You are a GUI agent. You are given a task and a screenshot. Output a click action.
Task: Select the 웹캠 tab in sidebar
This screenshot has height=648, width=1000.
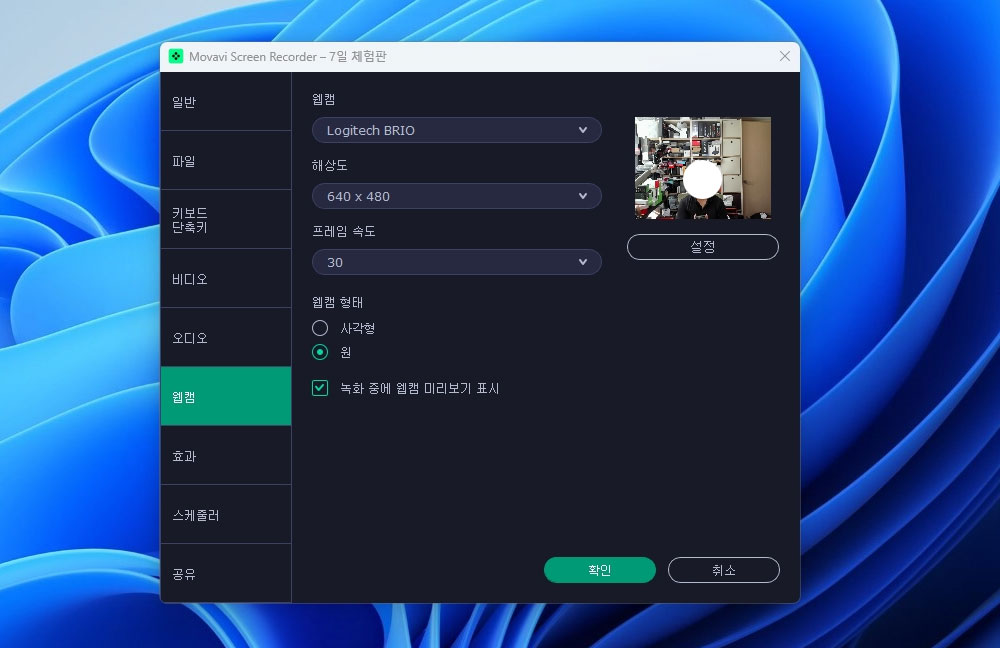click(x=226, y=396)
